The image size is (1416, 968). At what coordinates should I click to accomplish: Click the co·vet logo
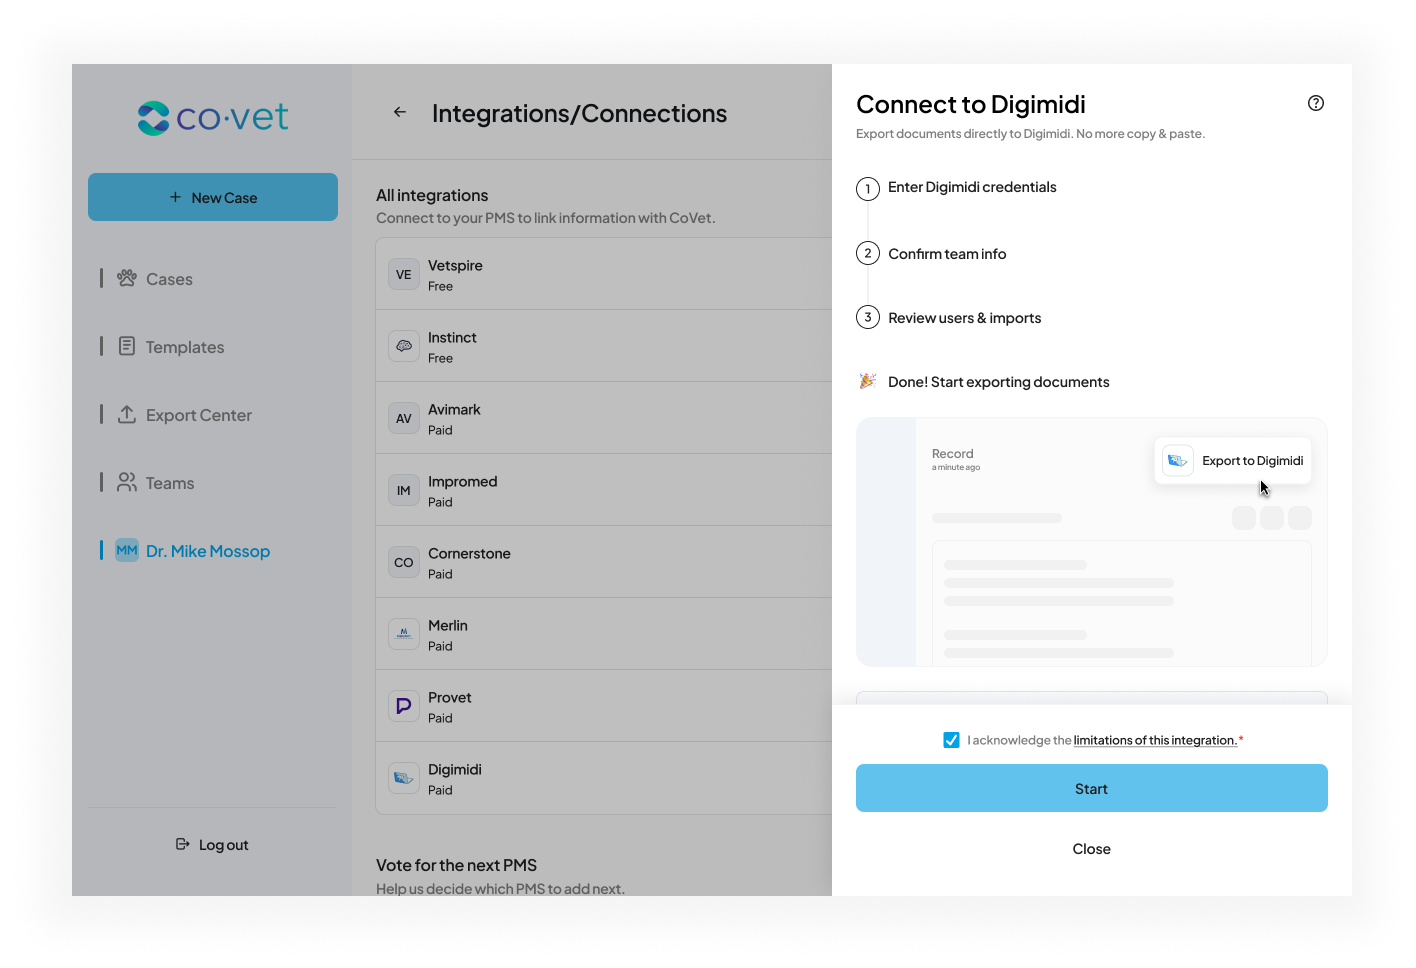[x=213, y=118]
